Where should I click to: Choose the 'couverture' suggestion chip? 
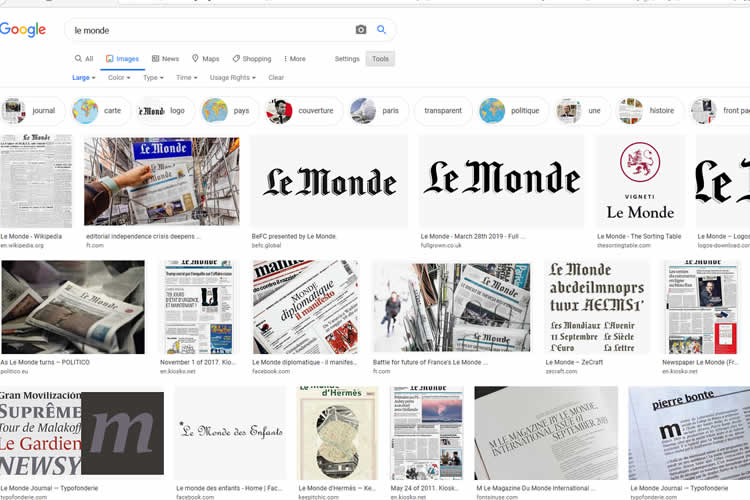303,111
